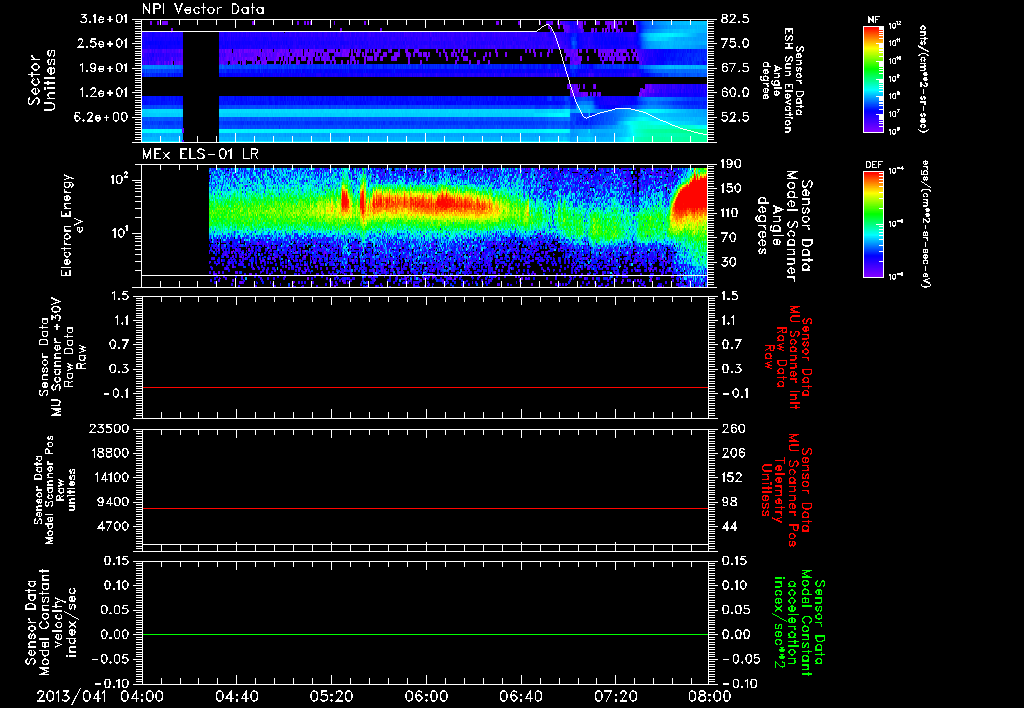This screenshot has width=1024, height=708.
Task: Click the "06:40" time axis label
Action: click(x=520, y=696)
